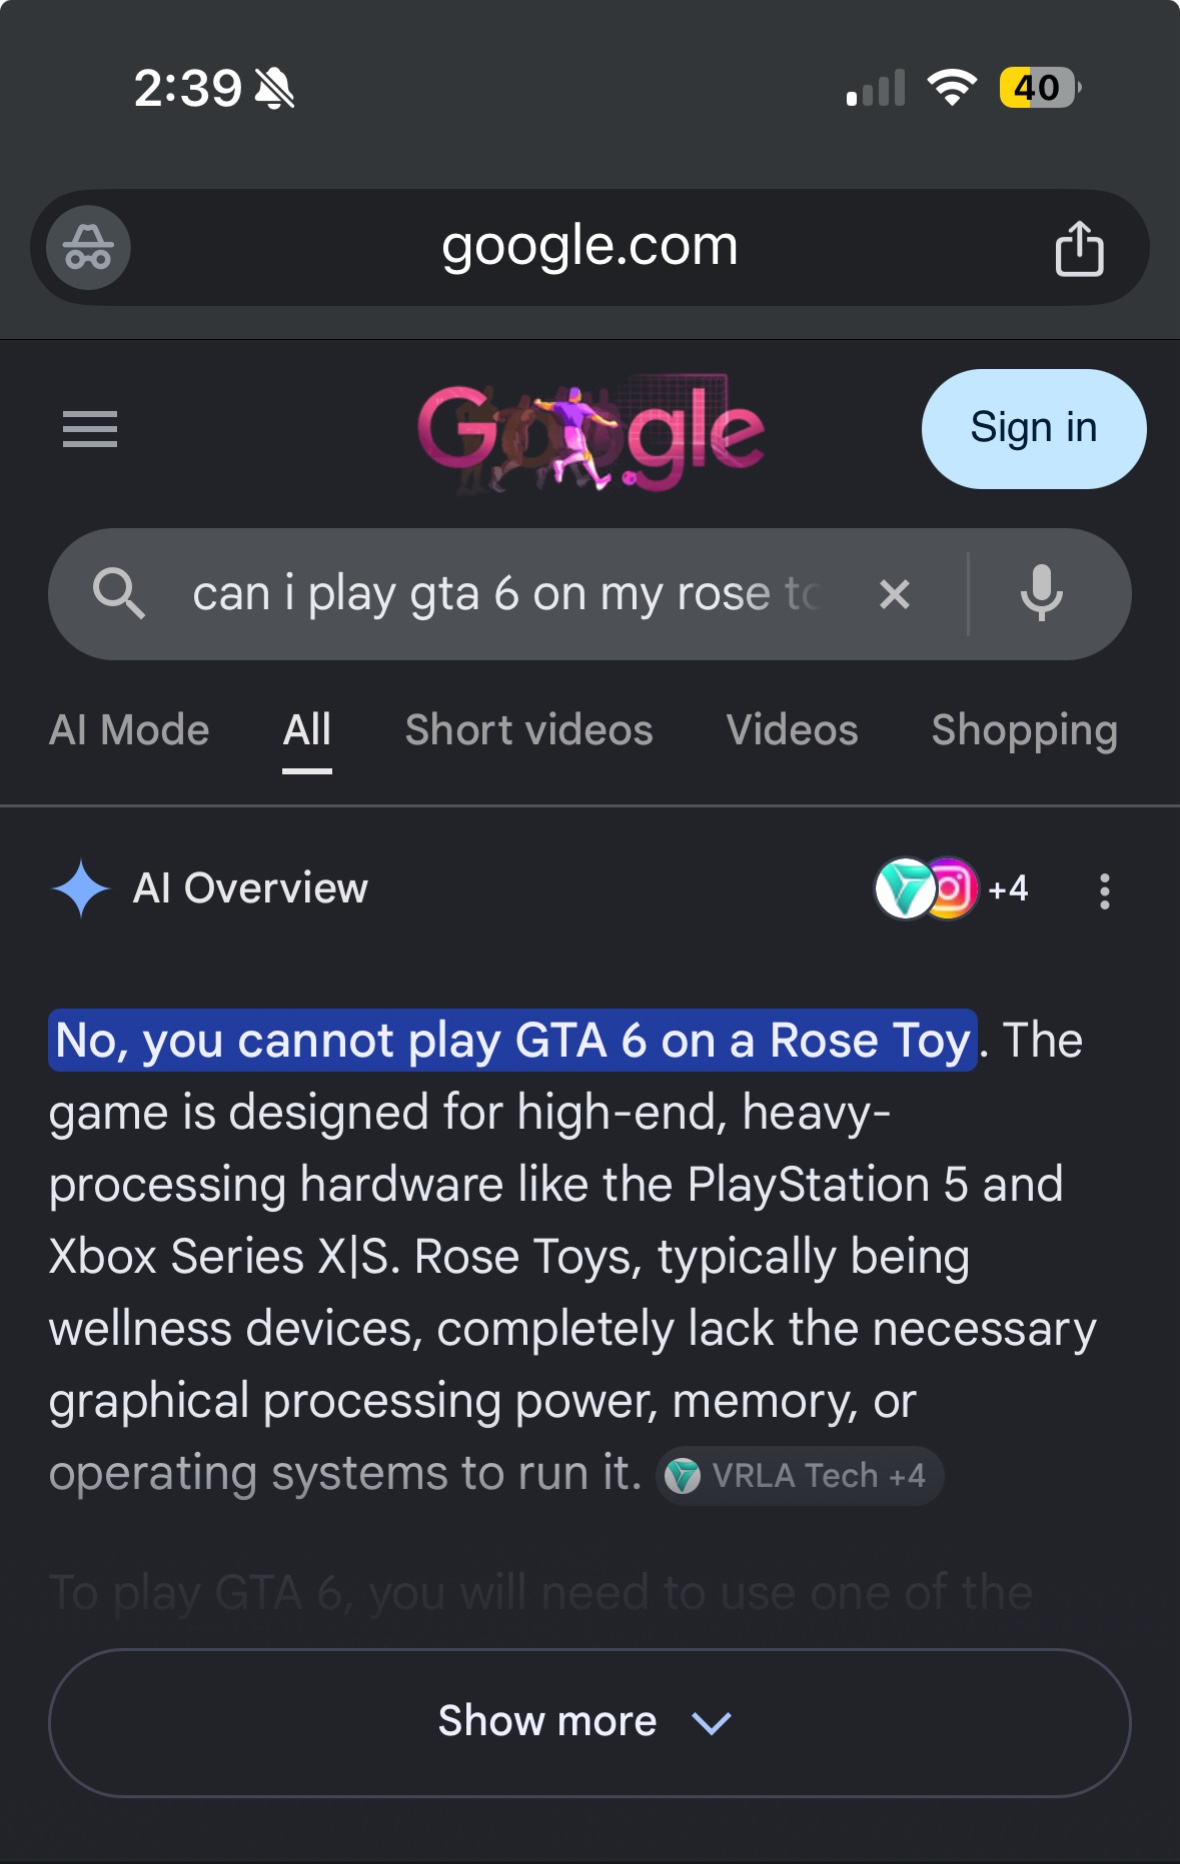Tap the search magnifier icon
The height and width of the screenshot is (1864, 1180).
(119, 594)
